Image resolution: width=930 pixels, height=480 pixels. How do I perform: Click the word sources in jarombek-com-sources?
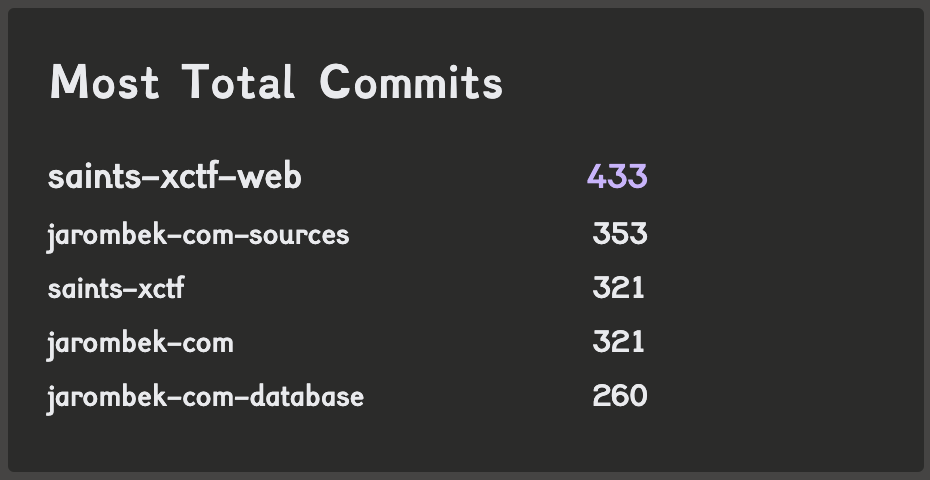pos(299,236)
